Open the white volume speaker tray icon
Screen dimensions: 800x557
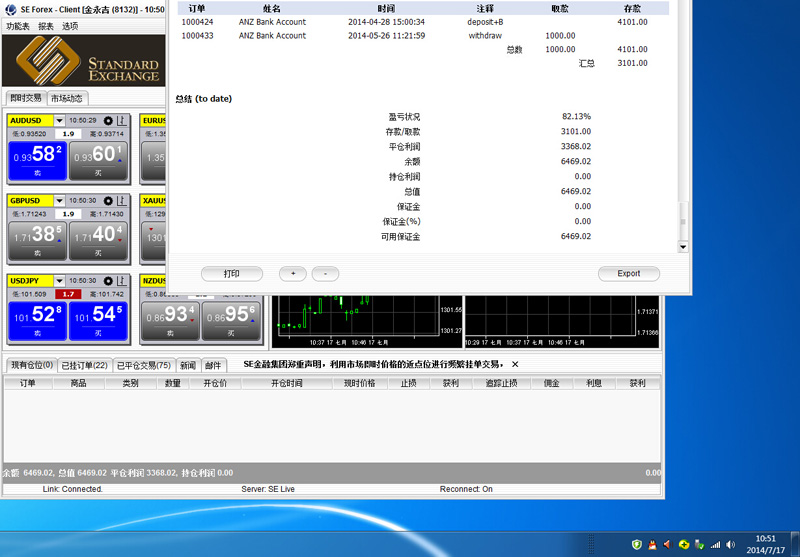pos(731,544)
